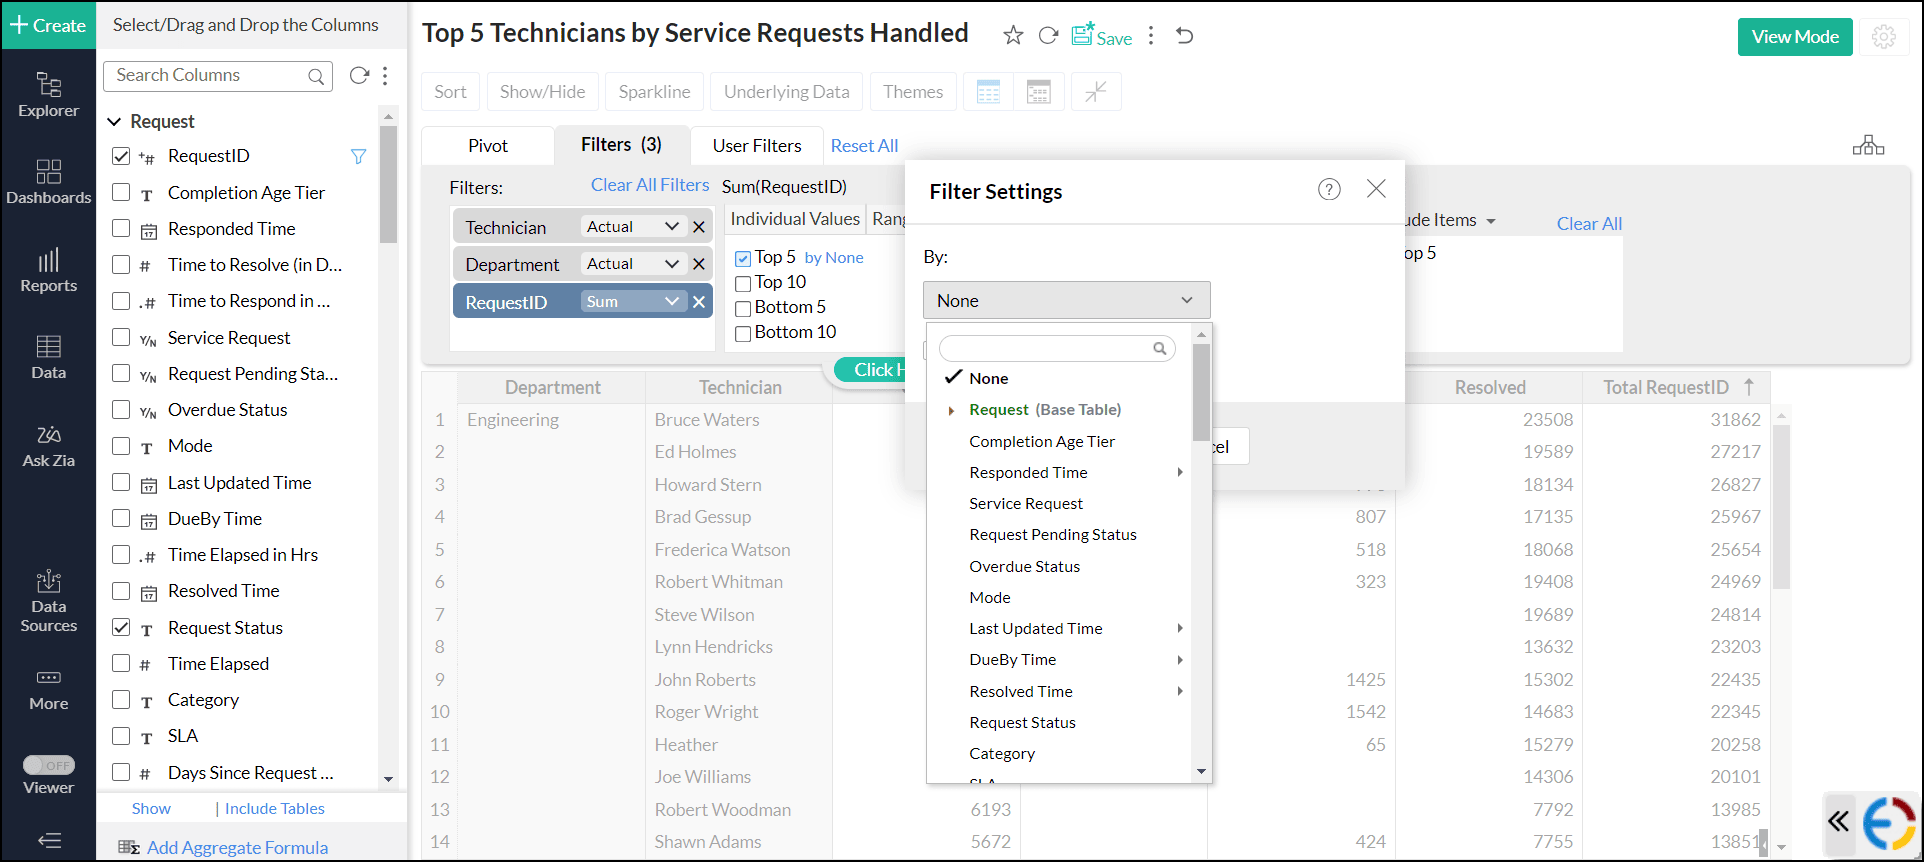Open the By None dropdown
Screen dimensions: 1924x862
1066,300
